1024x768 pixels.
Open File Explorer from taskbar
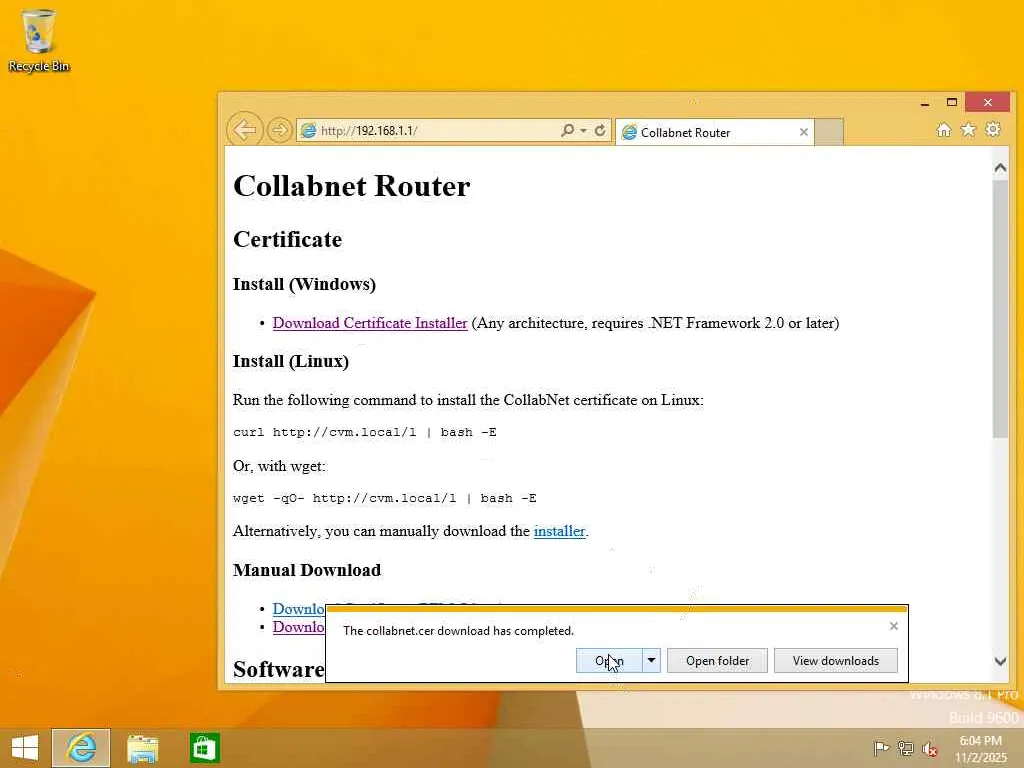click(142, 748)
